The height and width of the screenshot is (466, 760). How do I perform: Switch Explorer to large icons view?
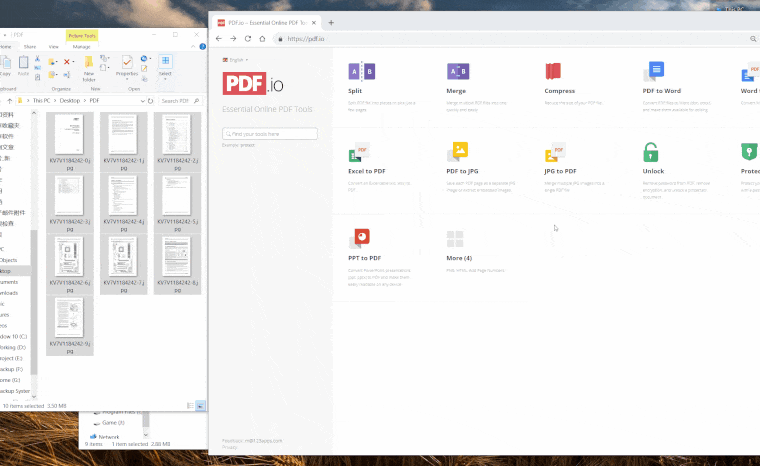(x=200, y=406)
